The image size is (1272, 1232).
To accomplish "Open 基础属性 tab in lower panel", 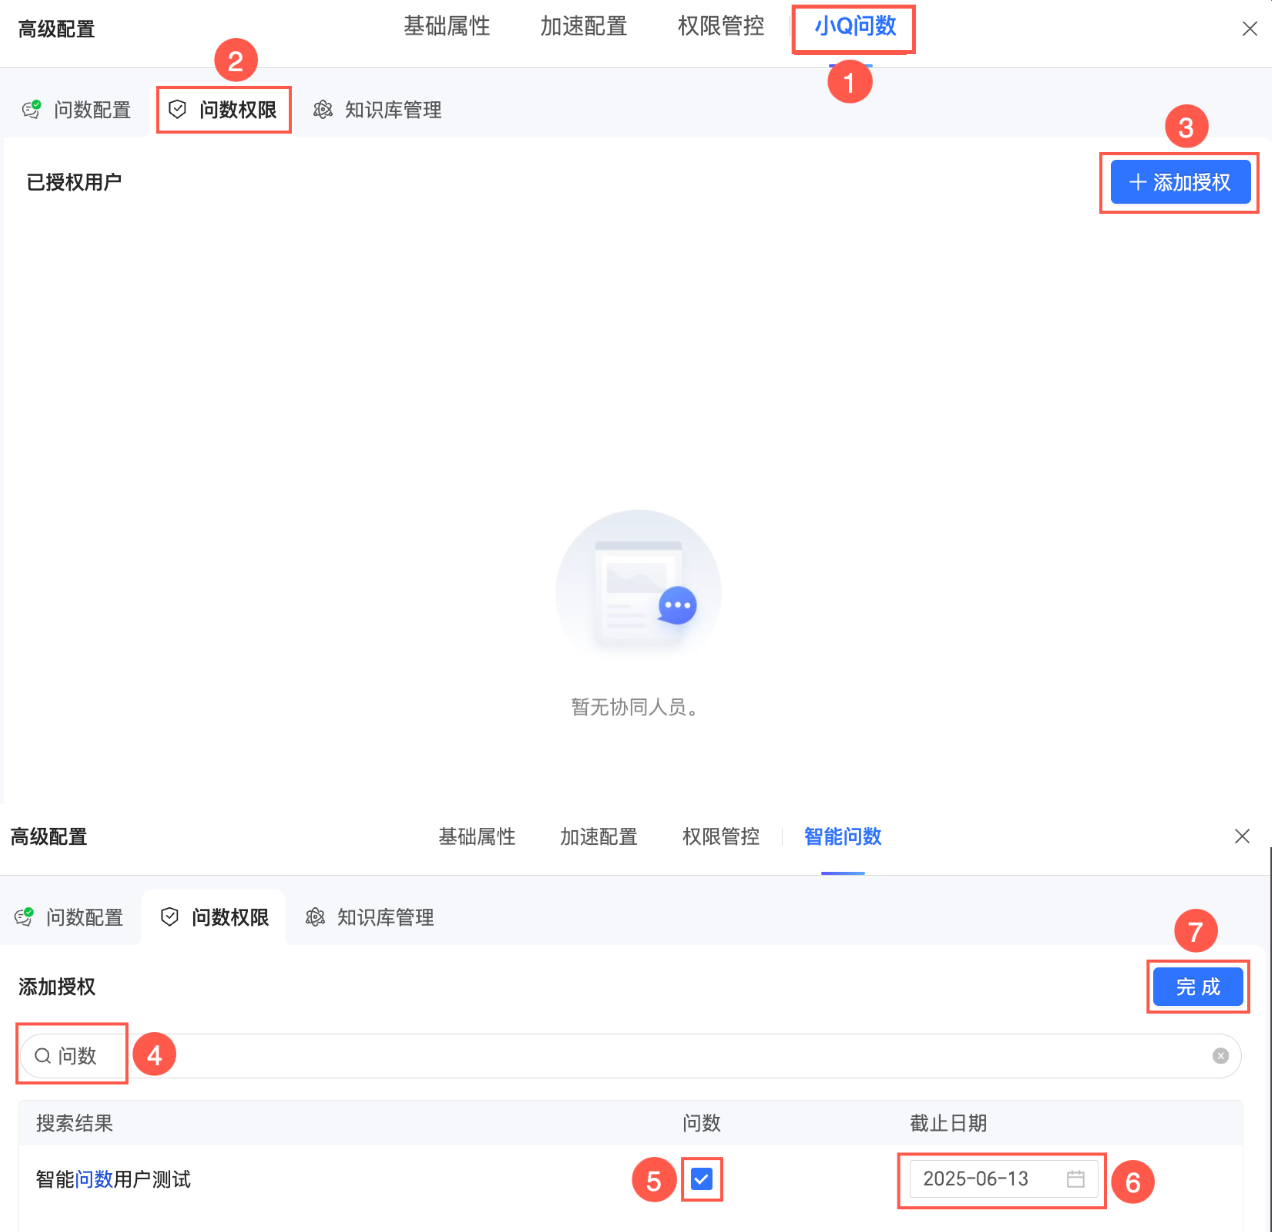I will coord(477,837).
